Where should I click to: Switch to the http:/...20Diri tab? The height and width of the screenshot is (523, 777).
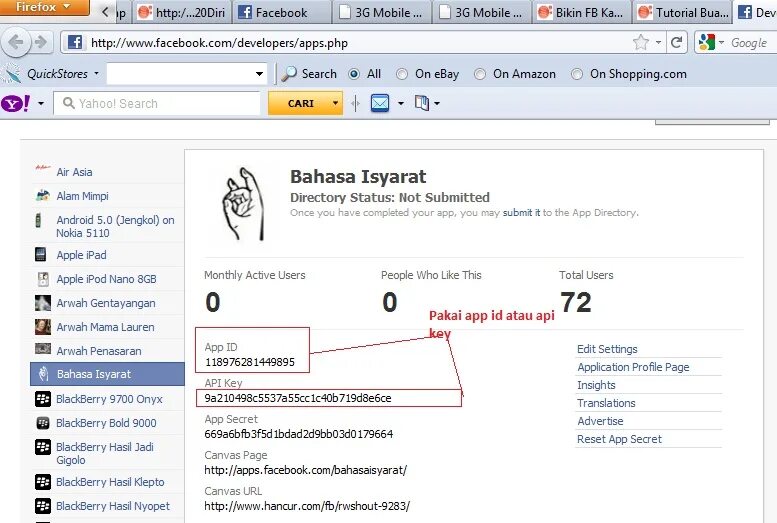tap(182, 12)
